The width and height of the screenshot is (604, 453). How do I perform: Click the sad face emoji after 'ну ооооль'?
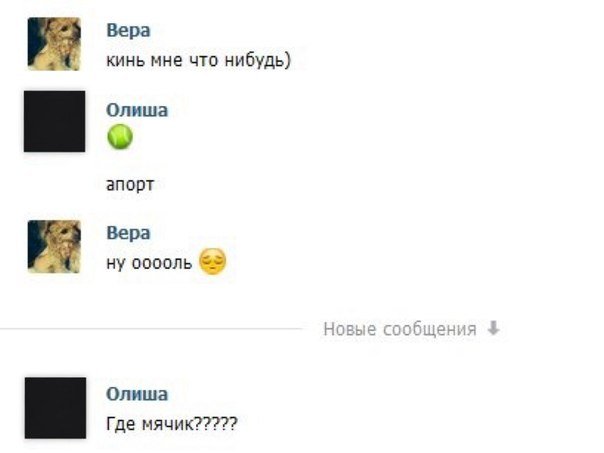(x=212, y=261)
